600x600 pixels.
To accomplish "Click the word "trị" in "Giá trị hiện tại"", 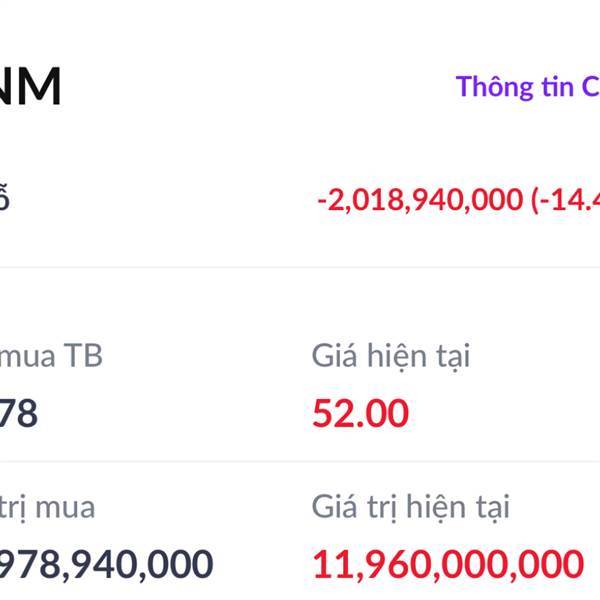I will [376, 507].
